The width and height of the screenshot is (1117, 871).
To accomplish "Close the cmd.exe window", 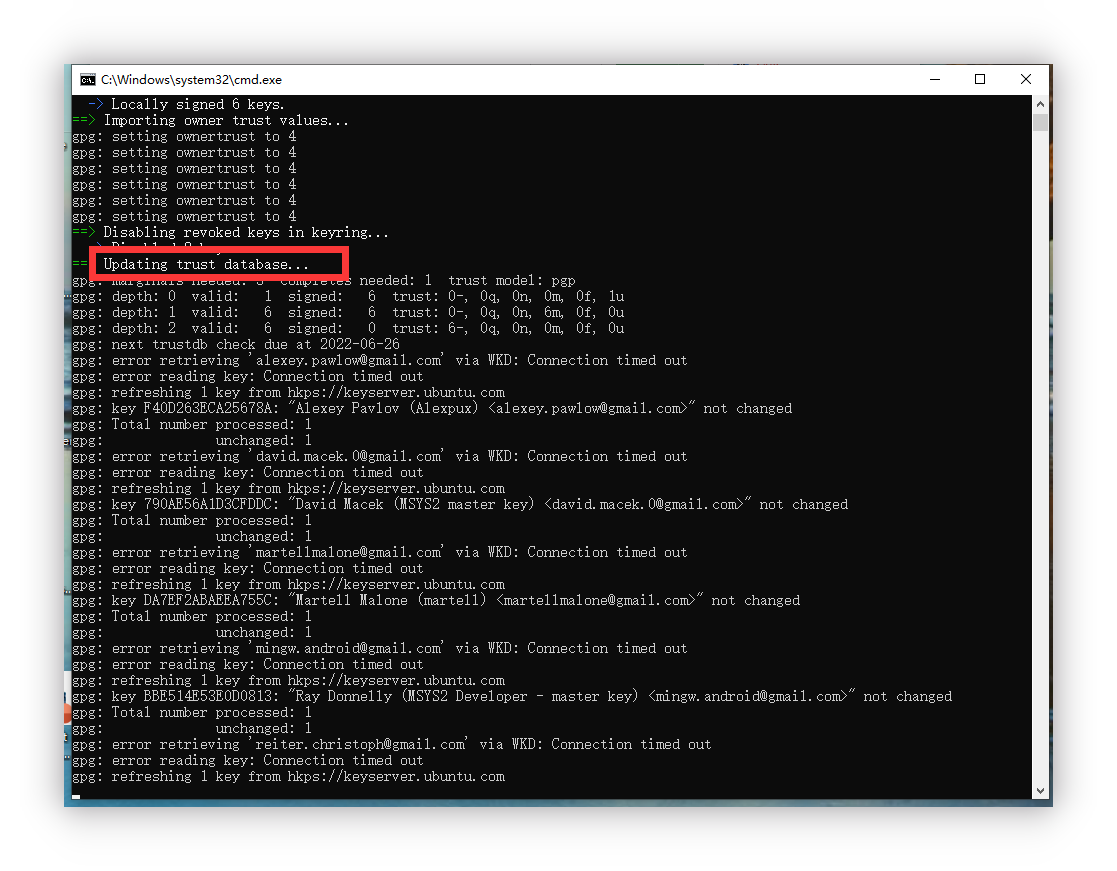I will [1026, 80].
